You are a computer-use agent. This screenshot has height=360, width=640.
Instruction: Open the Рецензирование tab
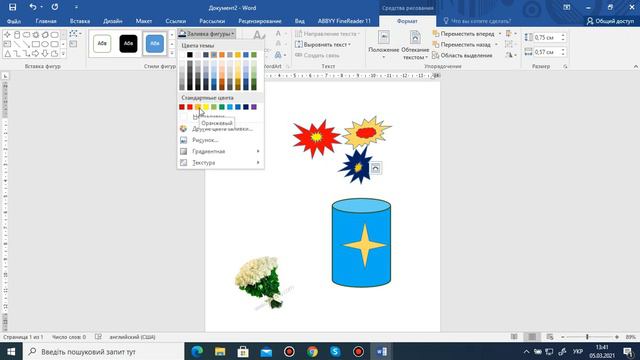[260, 21]
